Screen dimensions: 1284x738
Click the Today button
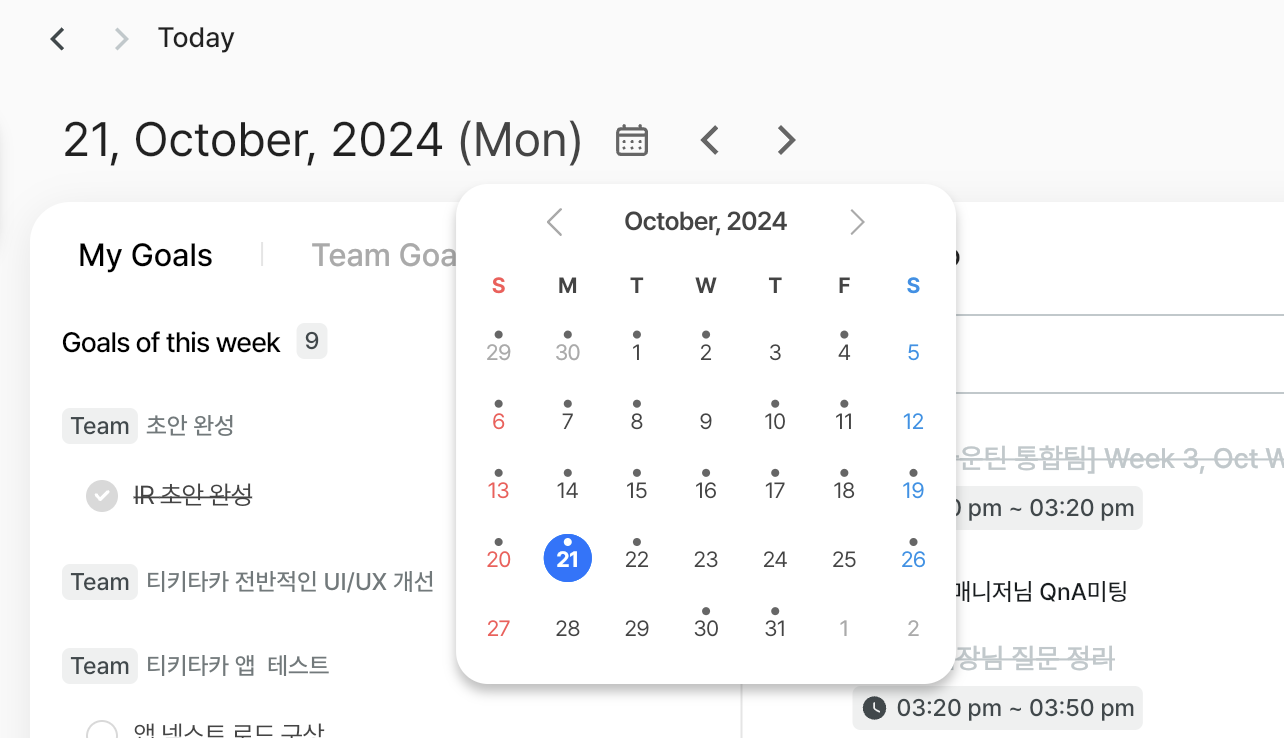click(x=196, y=38)
